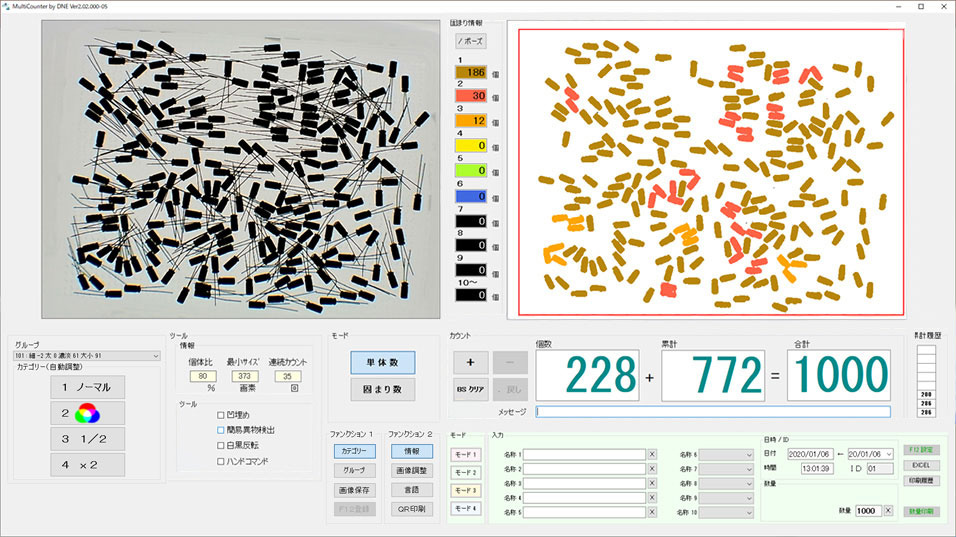Open the 名称 6 dropdown
This screenshot has height=537, width=956.
pos(749,455)
